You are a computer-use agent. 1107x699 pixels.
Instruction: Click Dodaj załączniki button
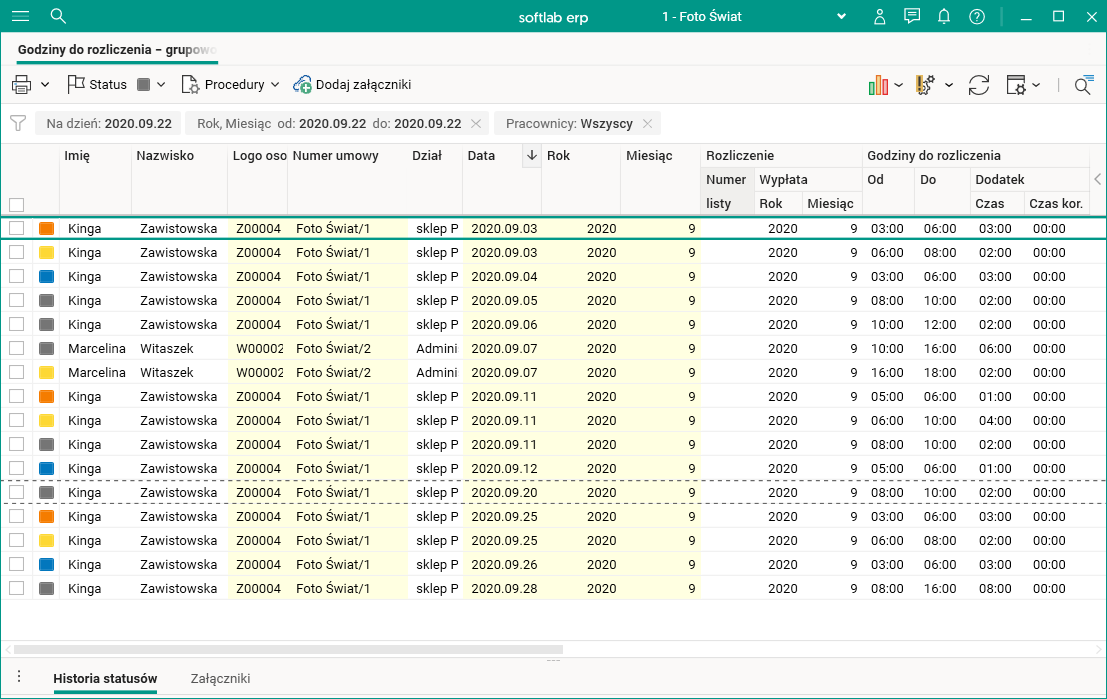(x=352, y=85)
